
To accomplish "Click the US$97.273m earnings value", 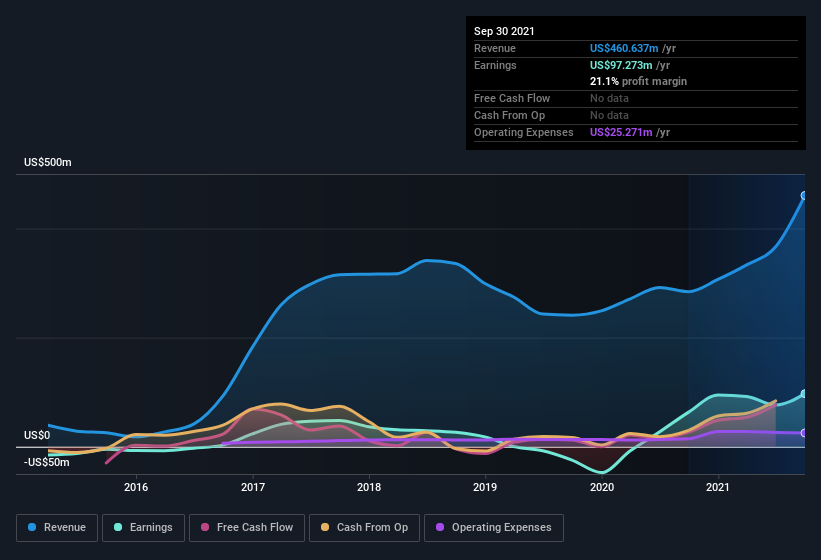I will point(621,65).
